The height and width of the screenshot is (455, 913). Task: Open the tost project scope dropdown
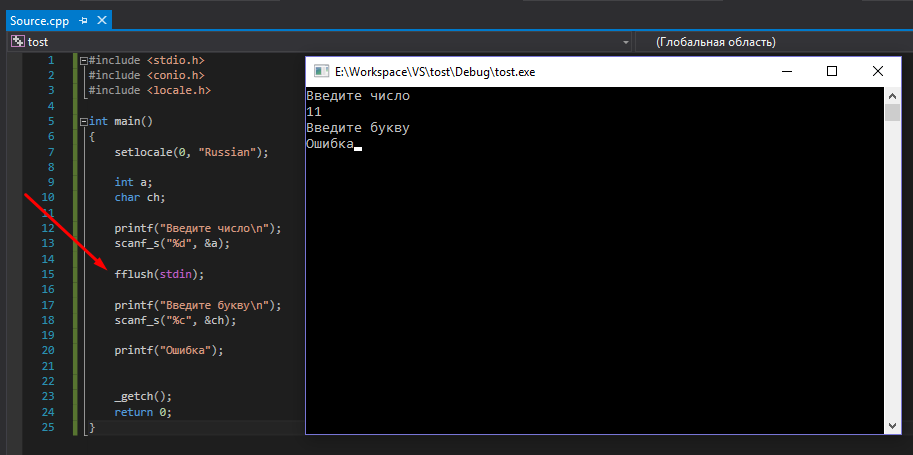[x=625, y=43]
